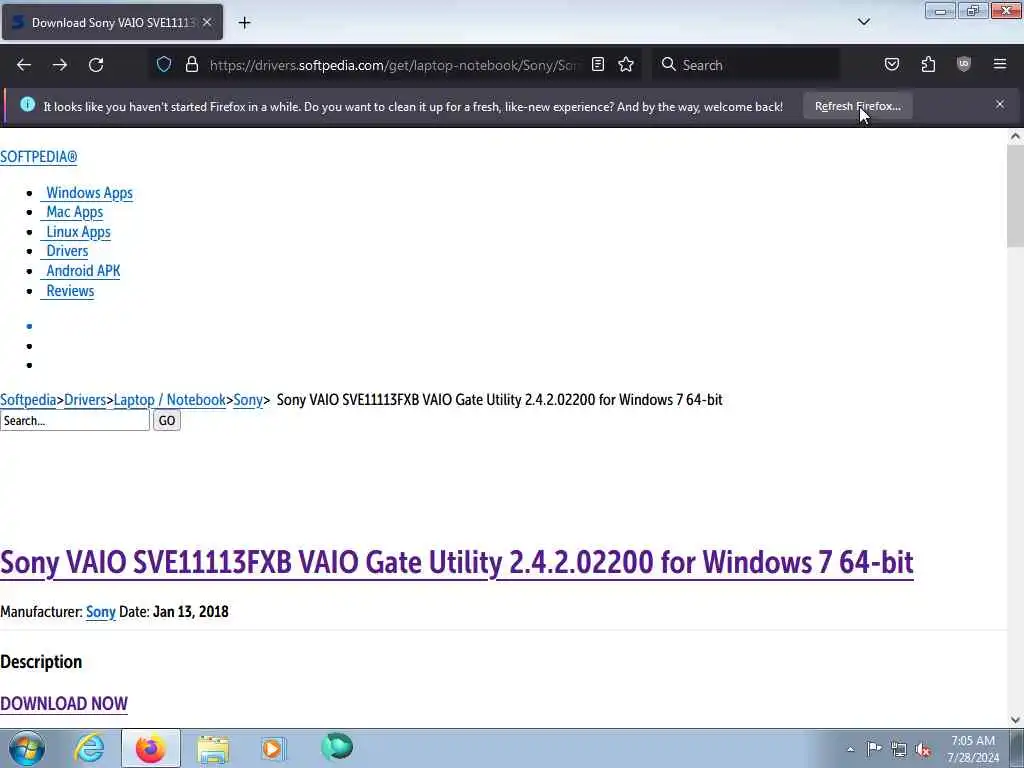Click the muted volume tray icon
Image resolution: width=1024 pixels, height=768 pixels.
[x=923, y=749]
